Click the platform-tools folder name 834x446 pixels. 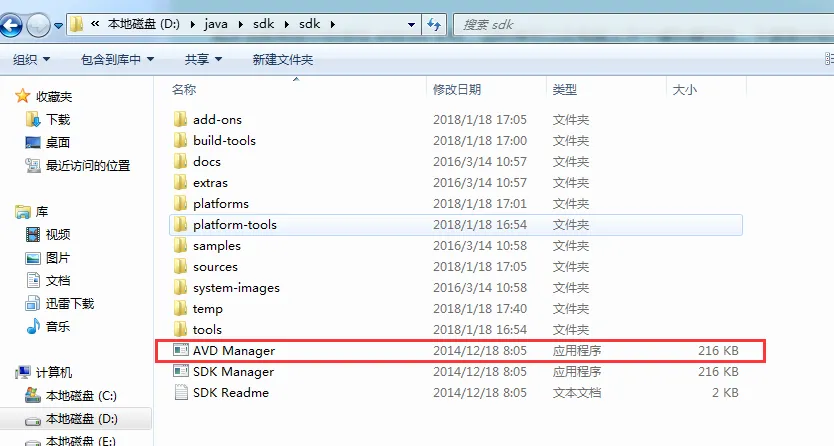235,225
